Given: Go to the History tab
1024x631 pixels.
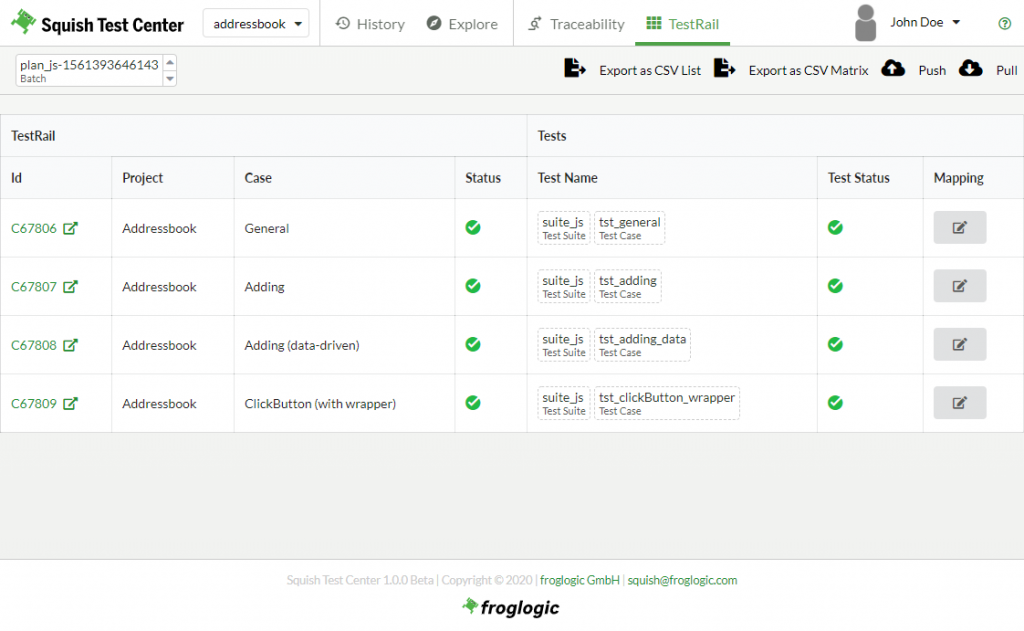Looking at the screenshot, I should coord(370,24).
